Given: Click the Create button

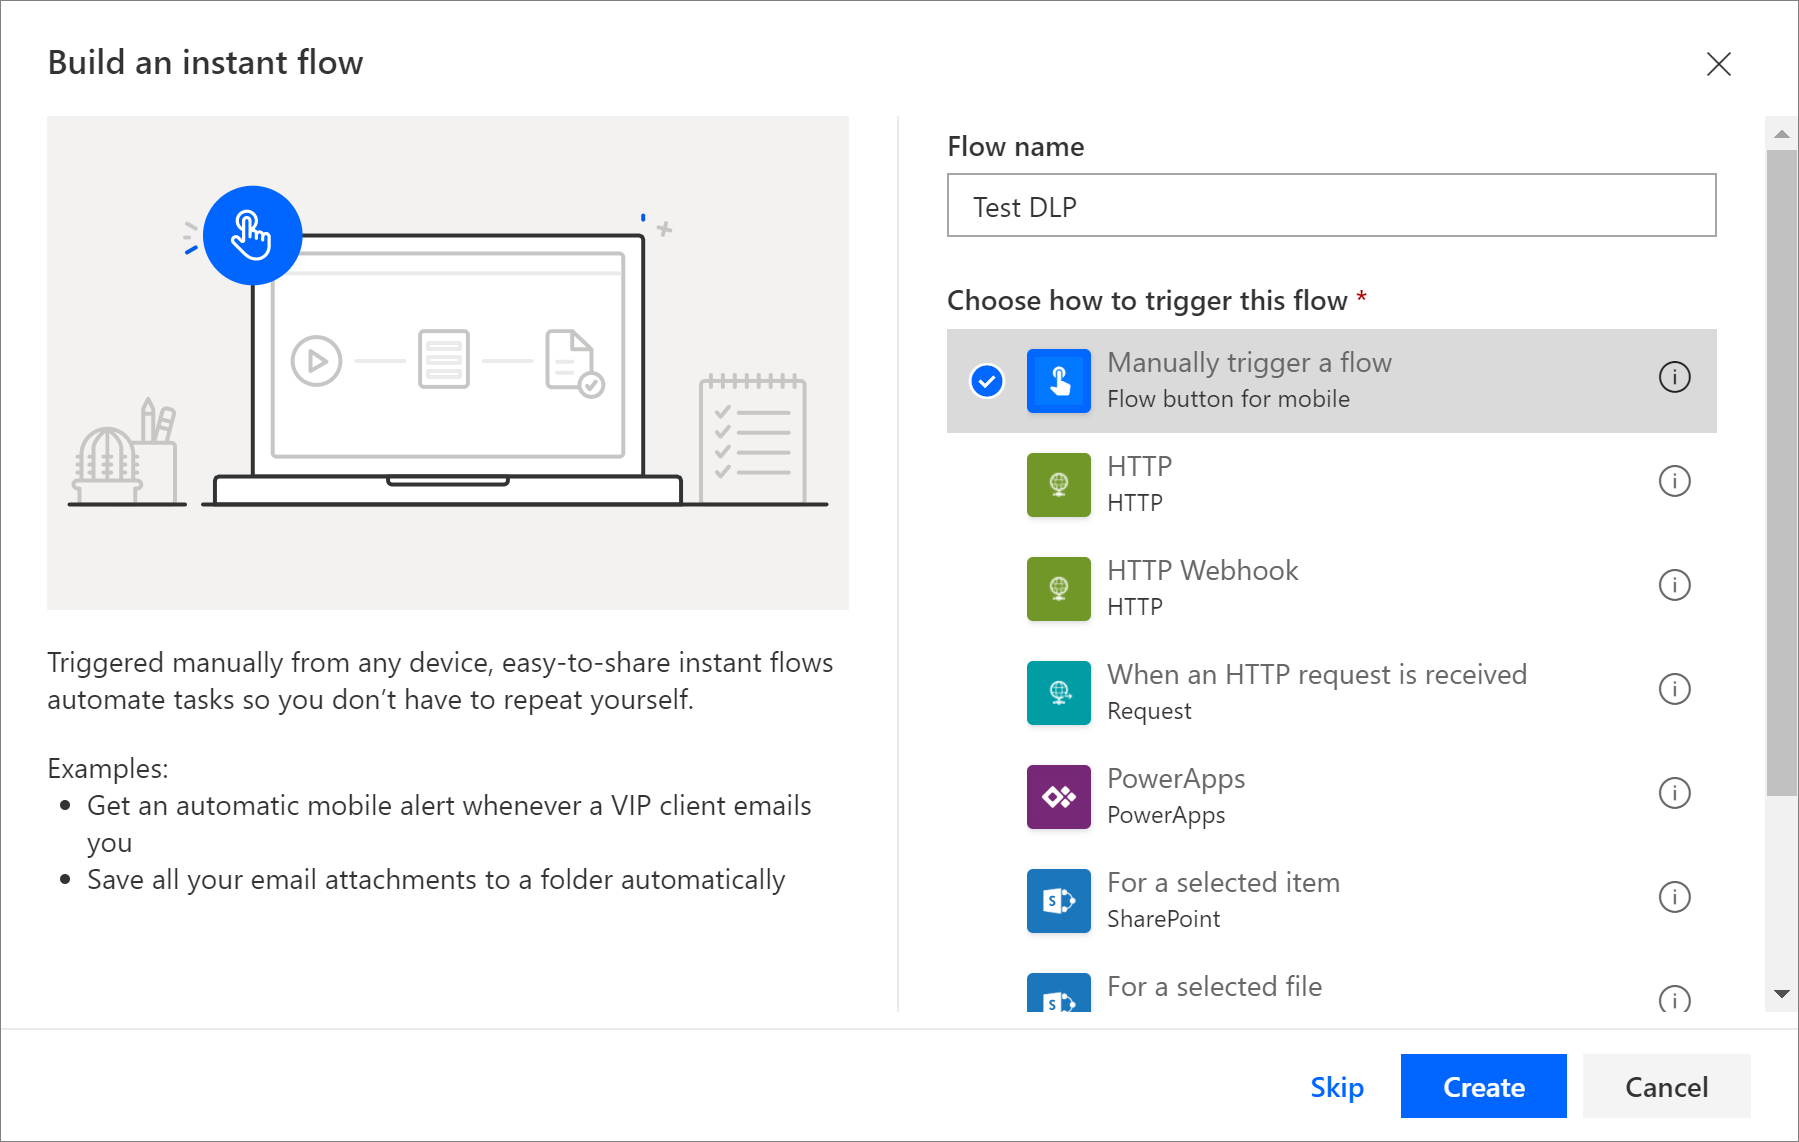Looking at the screenshot, I should pos(1483,1086).
